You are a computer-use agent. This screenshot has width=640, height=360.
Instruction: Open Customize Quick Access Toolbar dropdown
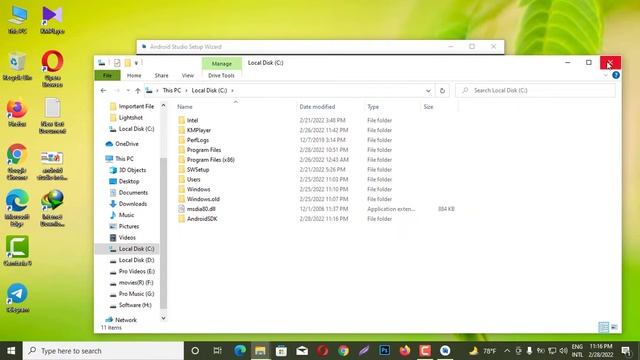click(x=136, y=63)
